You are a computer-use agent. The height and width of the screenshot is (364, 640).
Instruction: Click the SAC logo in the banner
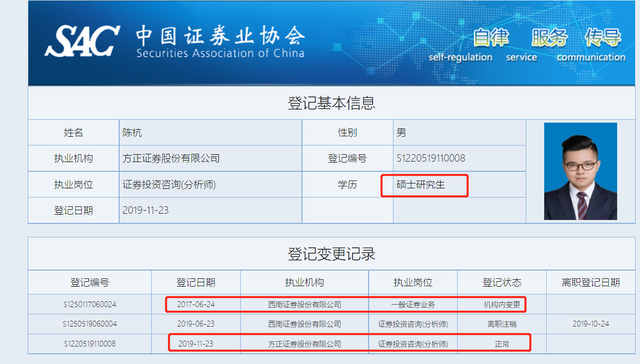82,41
